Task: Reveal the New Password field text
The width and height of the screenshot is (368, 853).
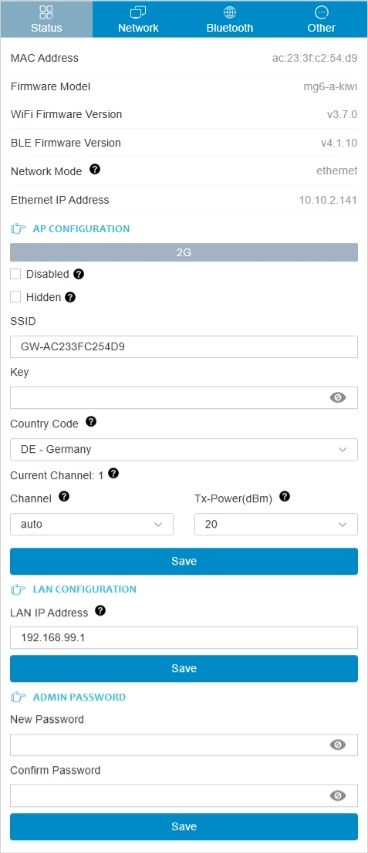Action: [338, 745]
